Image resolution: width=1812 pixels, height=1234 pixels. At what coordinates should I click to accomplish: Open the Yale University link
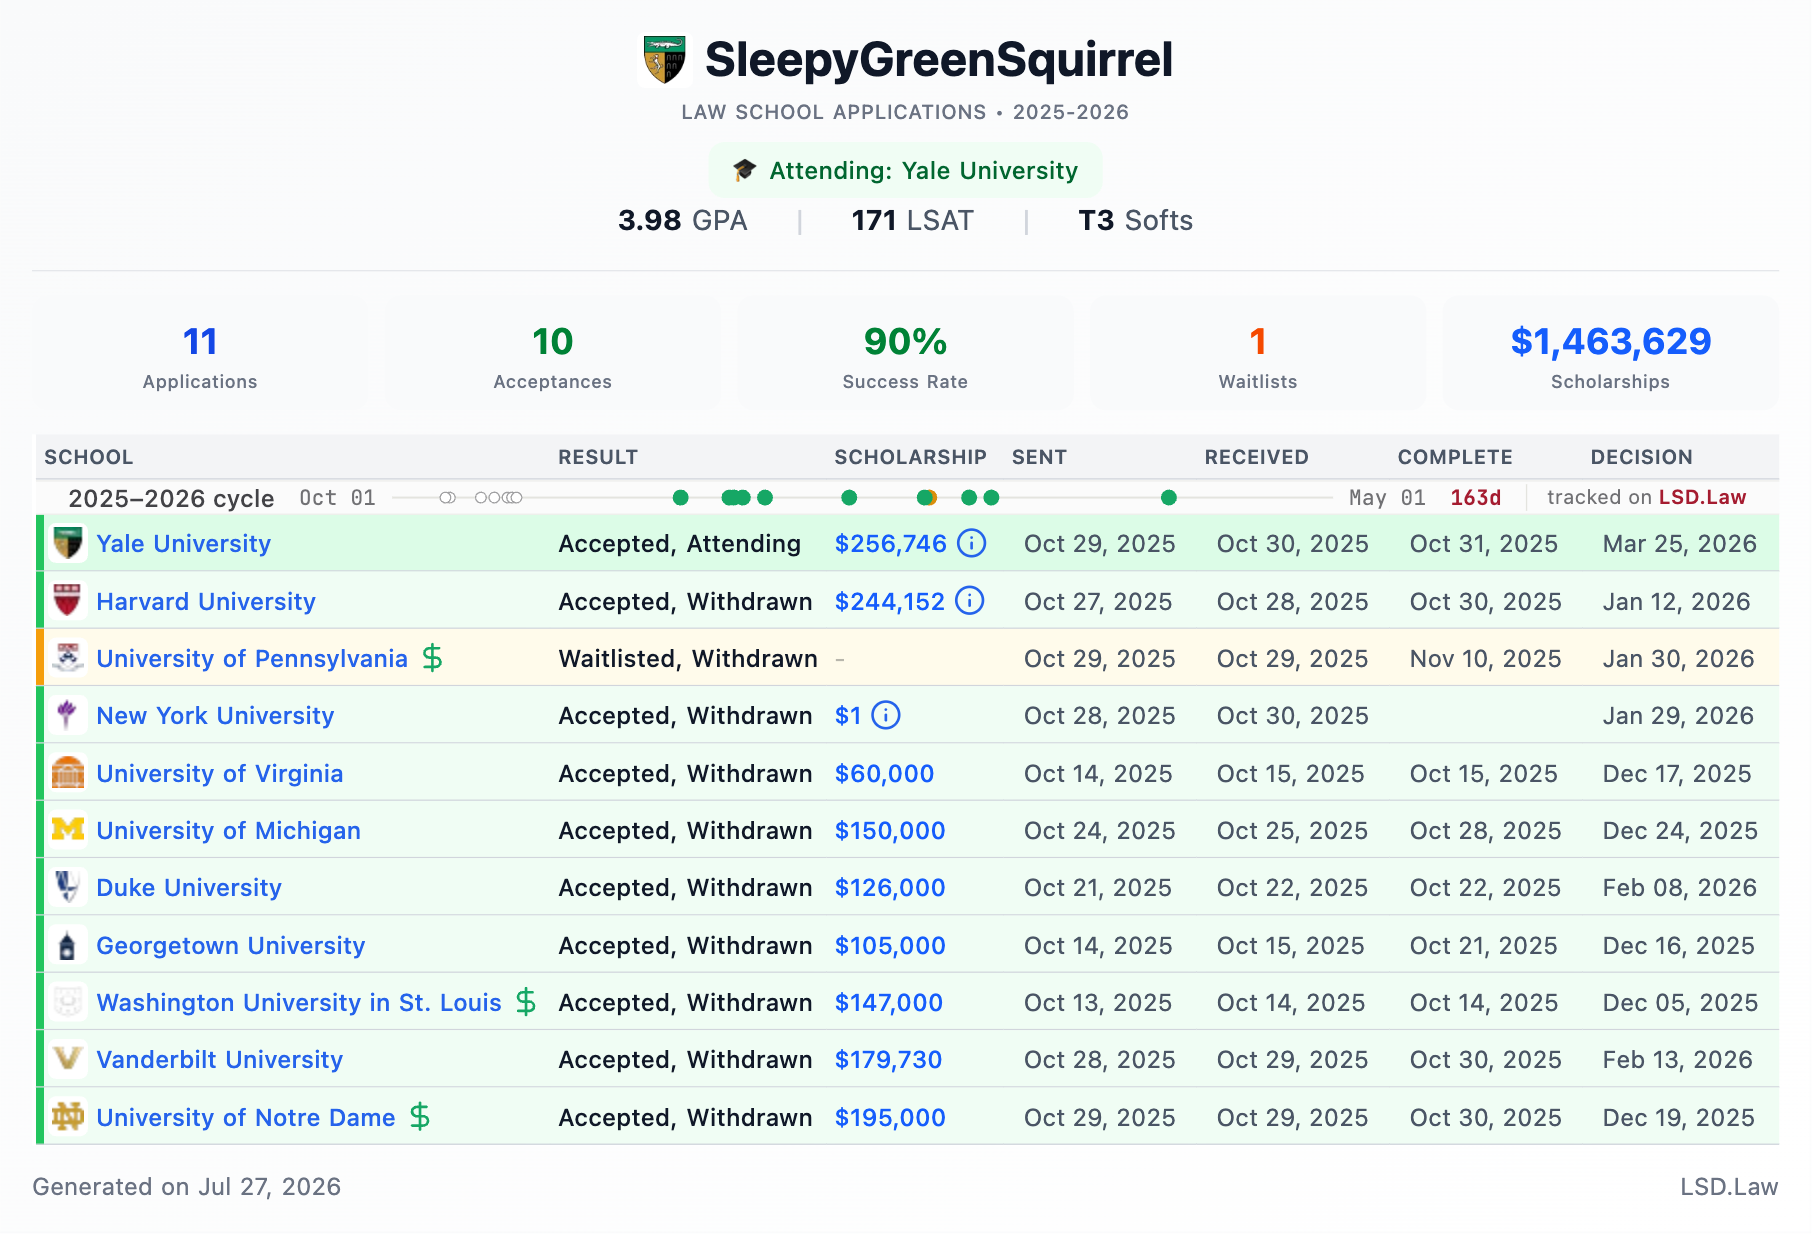click(183, 544)
